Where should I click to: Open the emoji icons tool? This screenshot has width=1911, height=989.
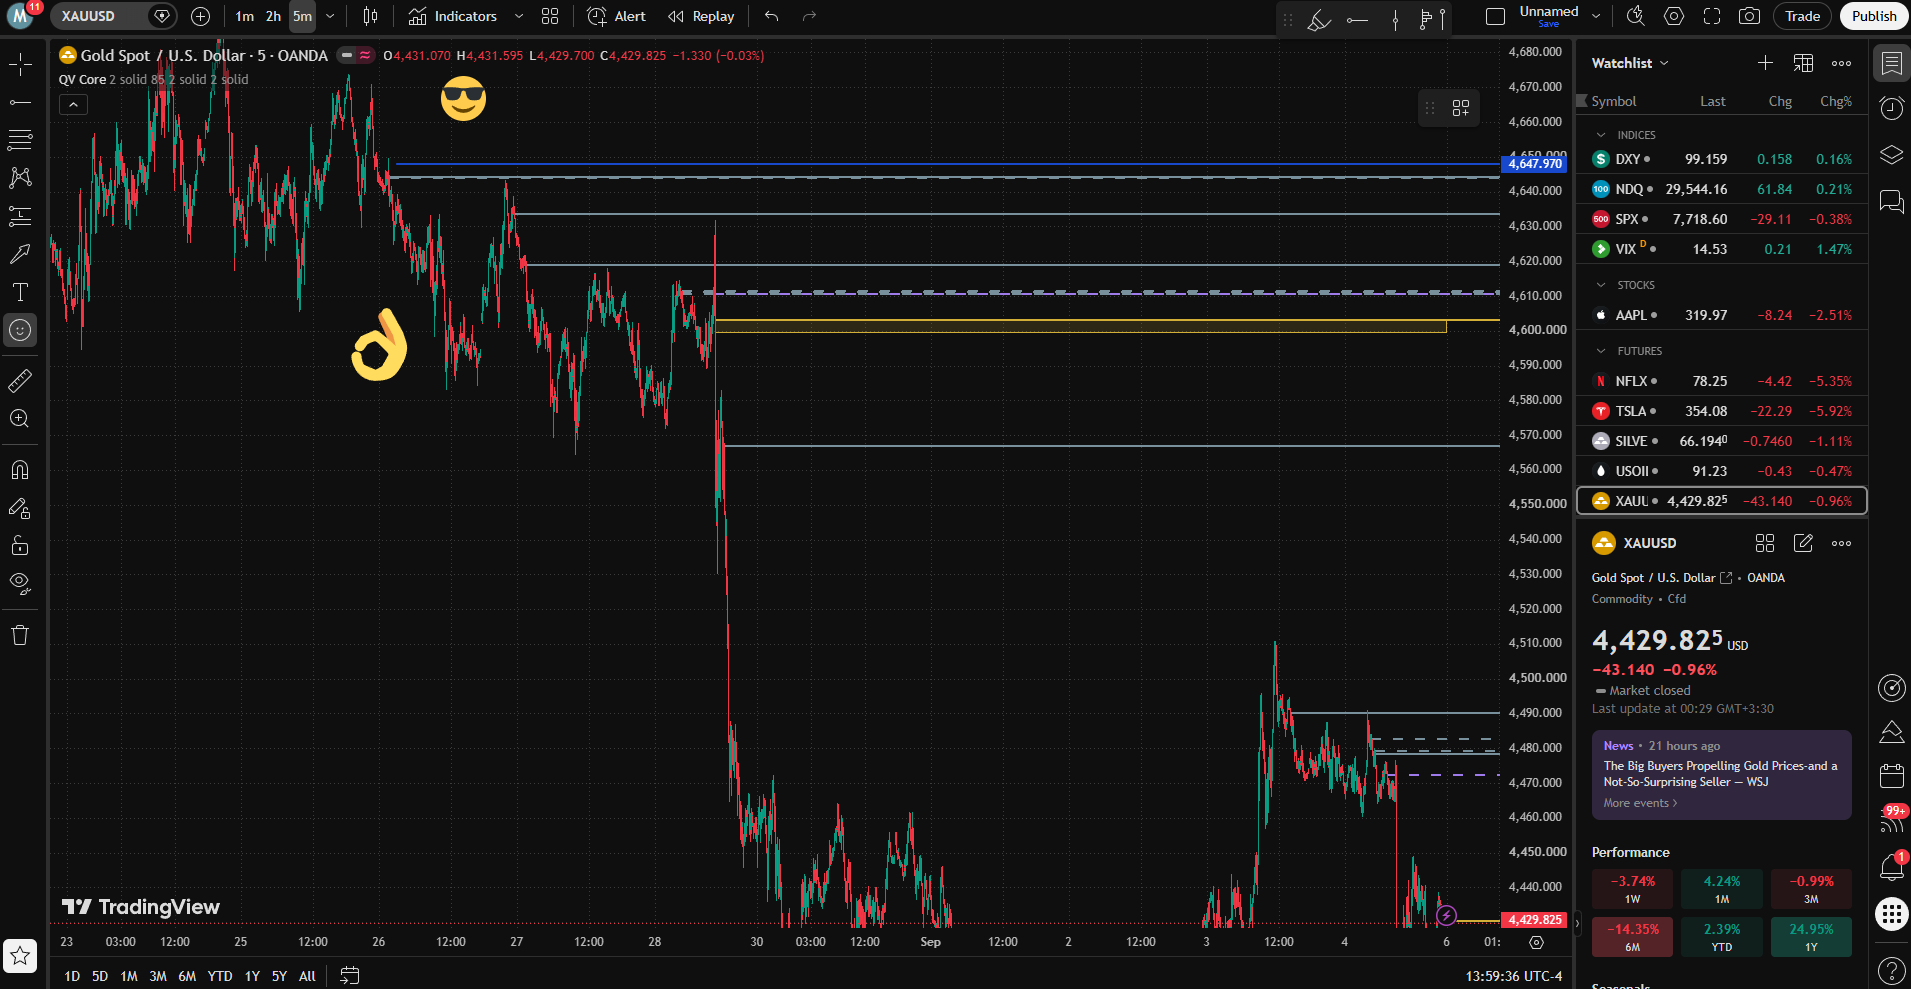(20, 330)
